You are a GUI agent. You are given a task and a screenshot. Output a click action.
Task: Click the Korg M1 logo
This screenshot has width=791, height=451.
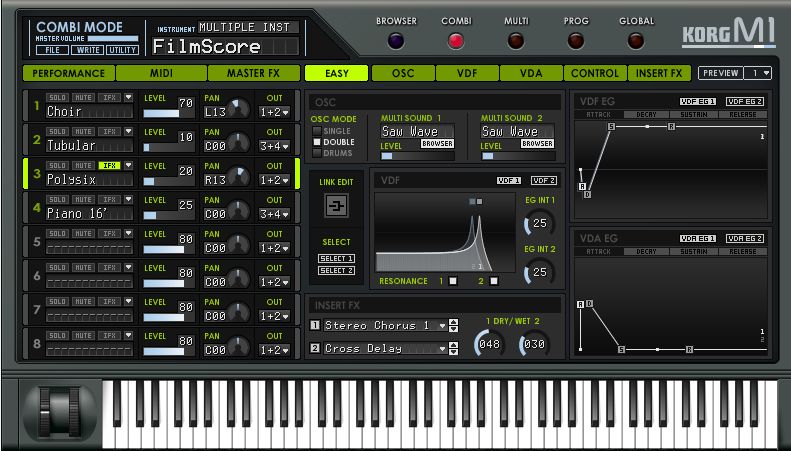click(728, 33)
